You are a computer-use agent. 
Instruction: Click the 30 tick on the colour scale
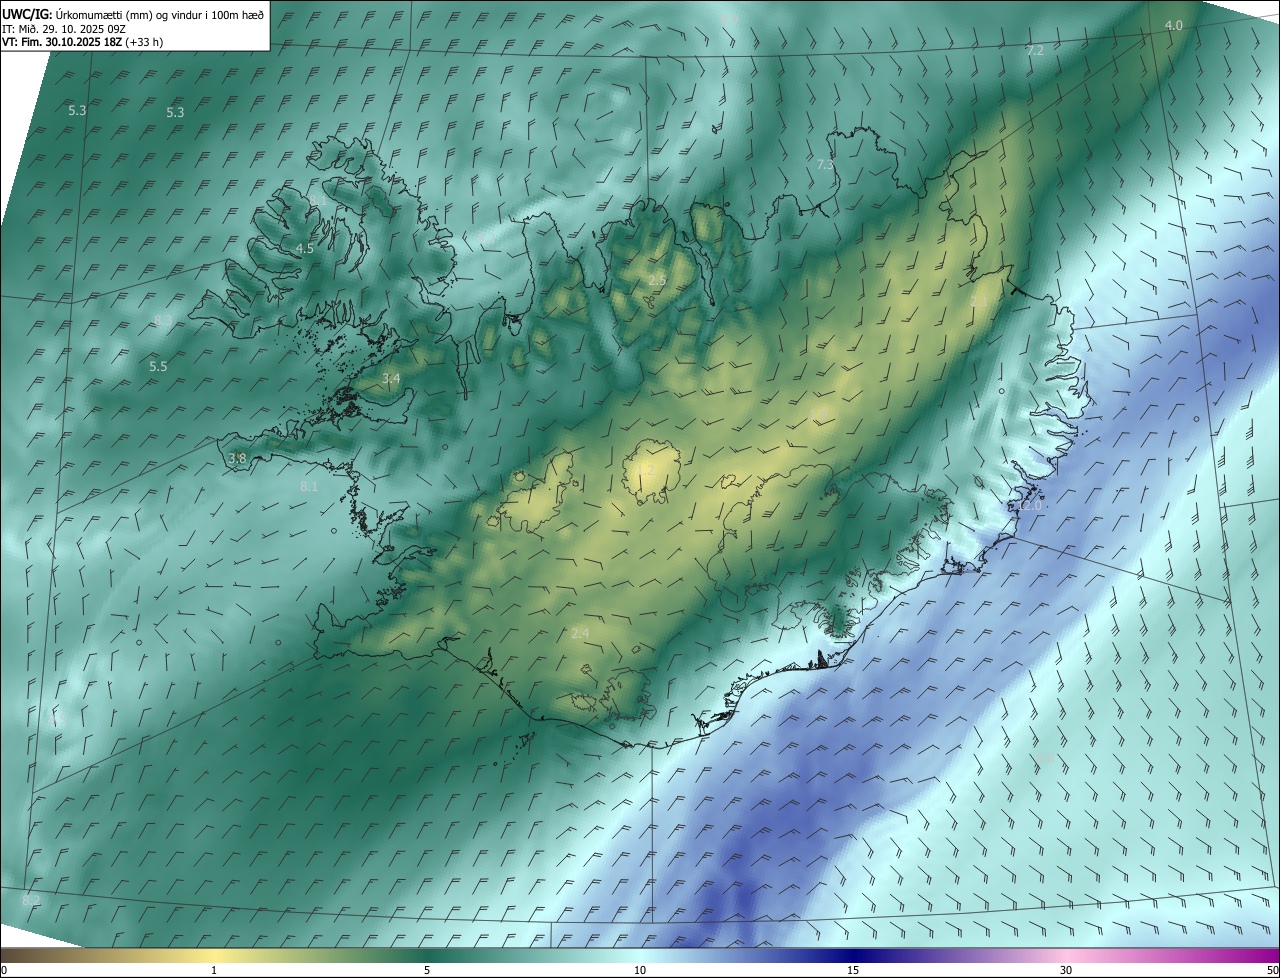tap(1066, 970)
